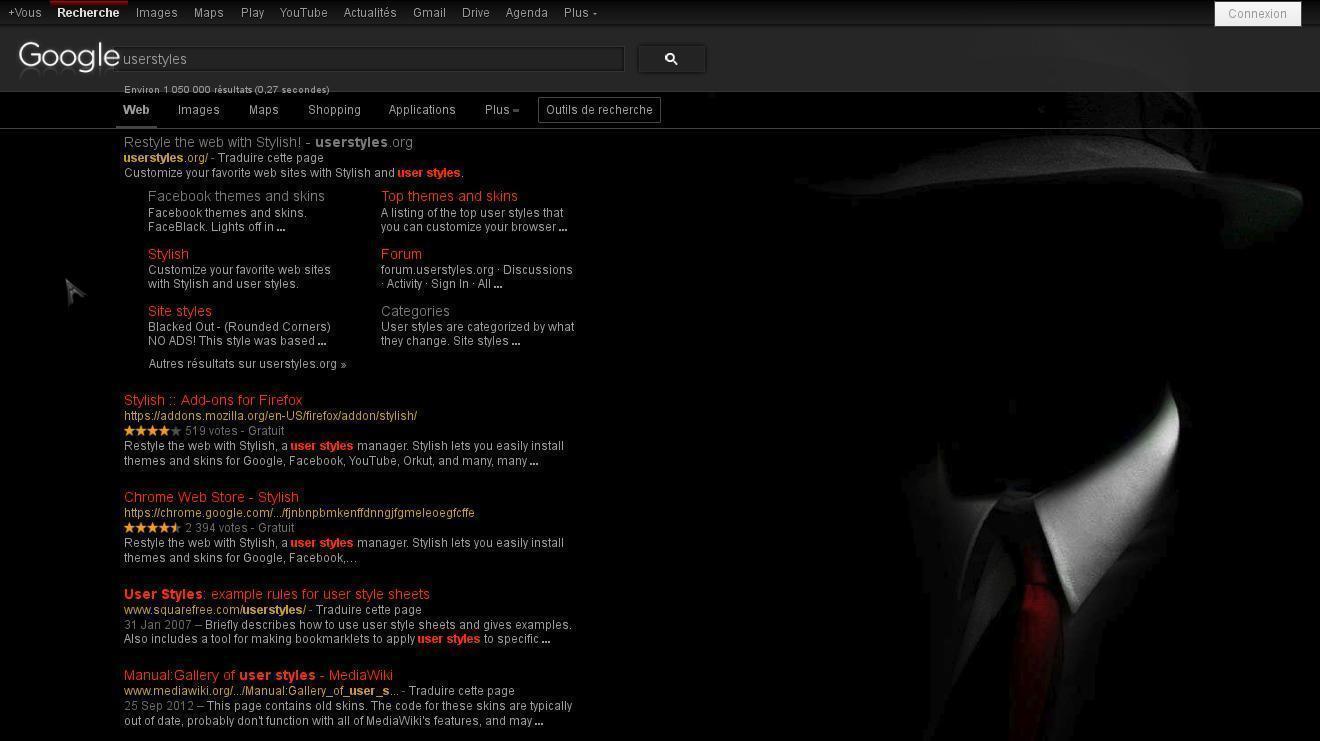Image resolution: width=1320 pixels, height=741 pixels.
Task: Click 'Traduire cette page' for squarefree result
Action: (x=368, y=610)
